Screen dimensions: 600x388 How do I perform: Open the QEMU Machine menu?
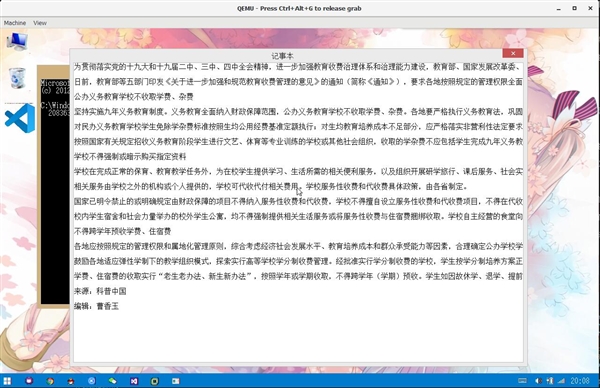pos(15,23)
